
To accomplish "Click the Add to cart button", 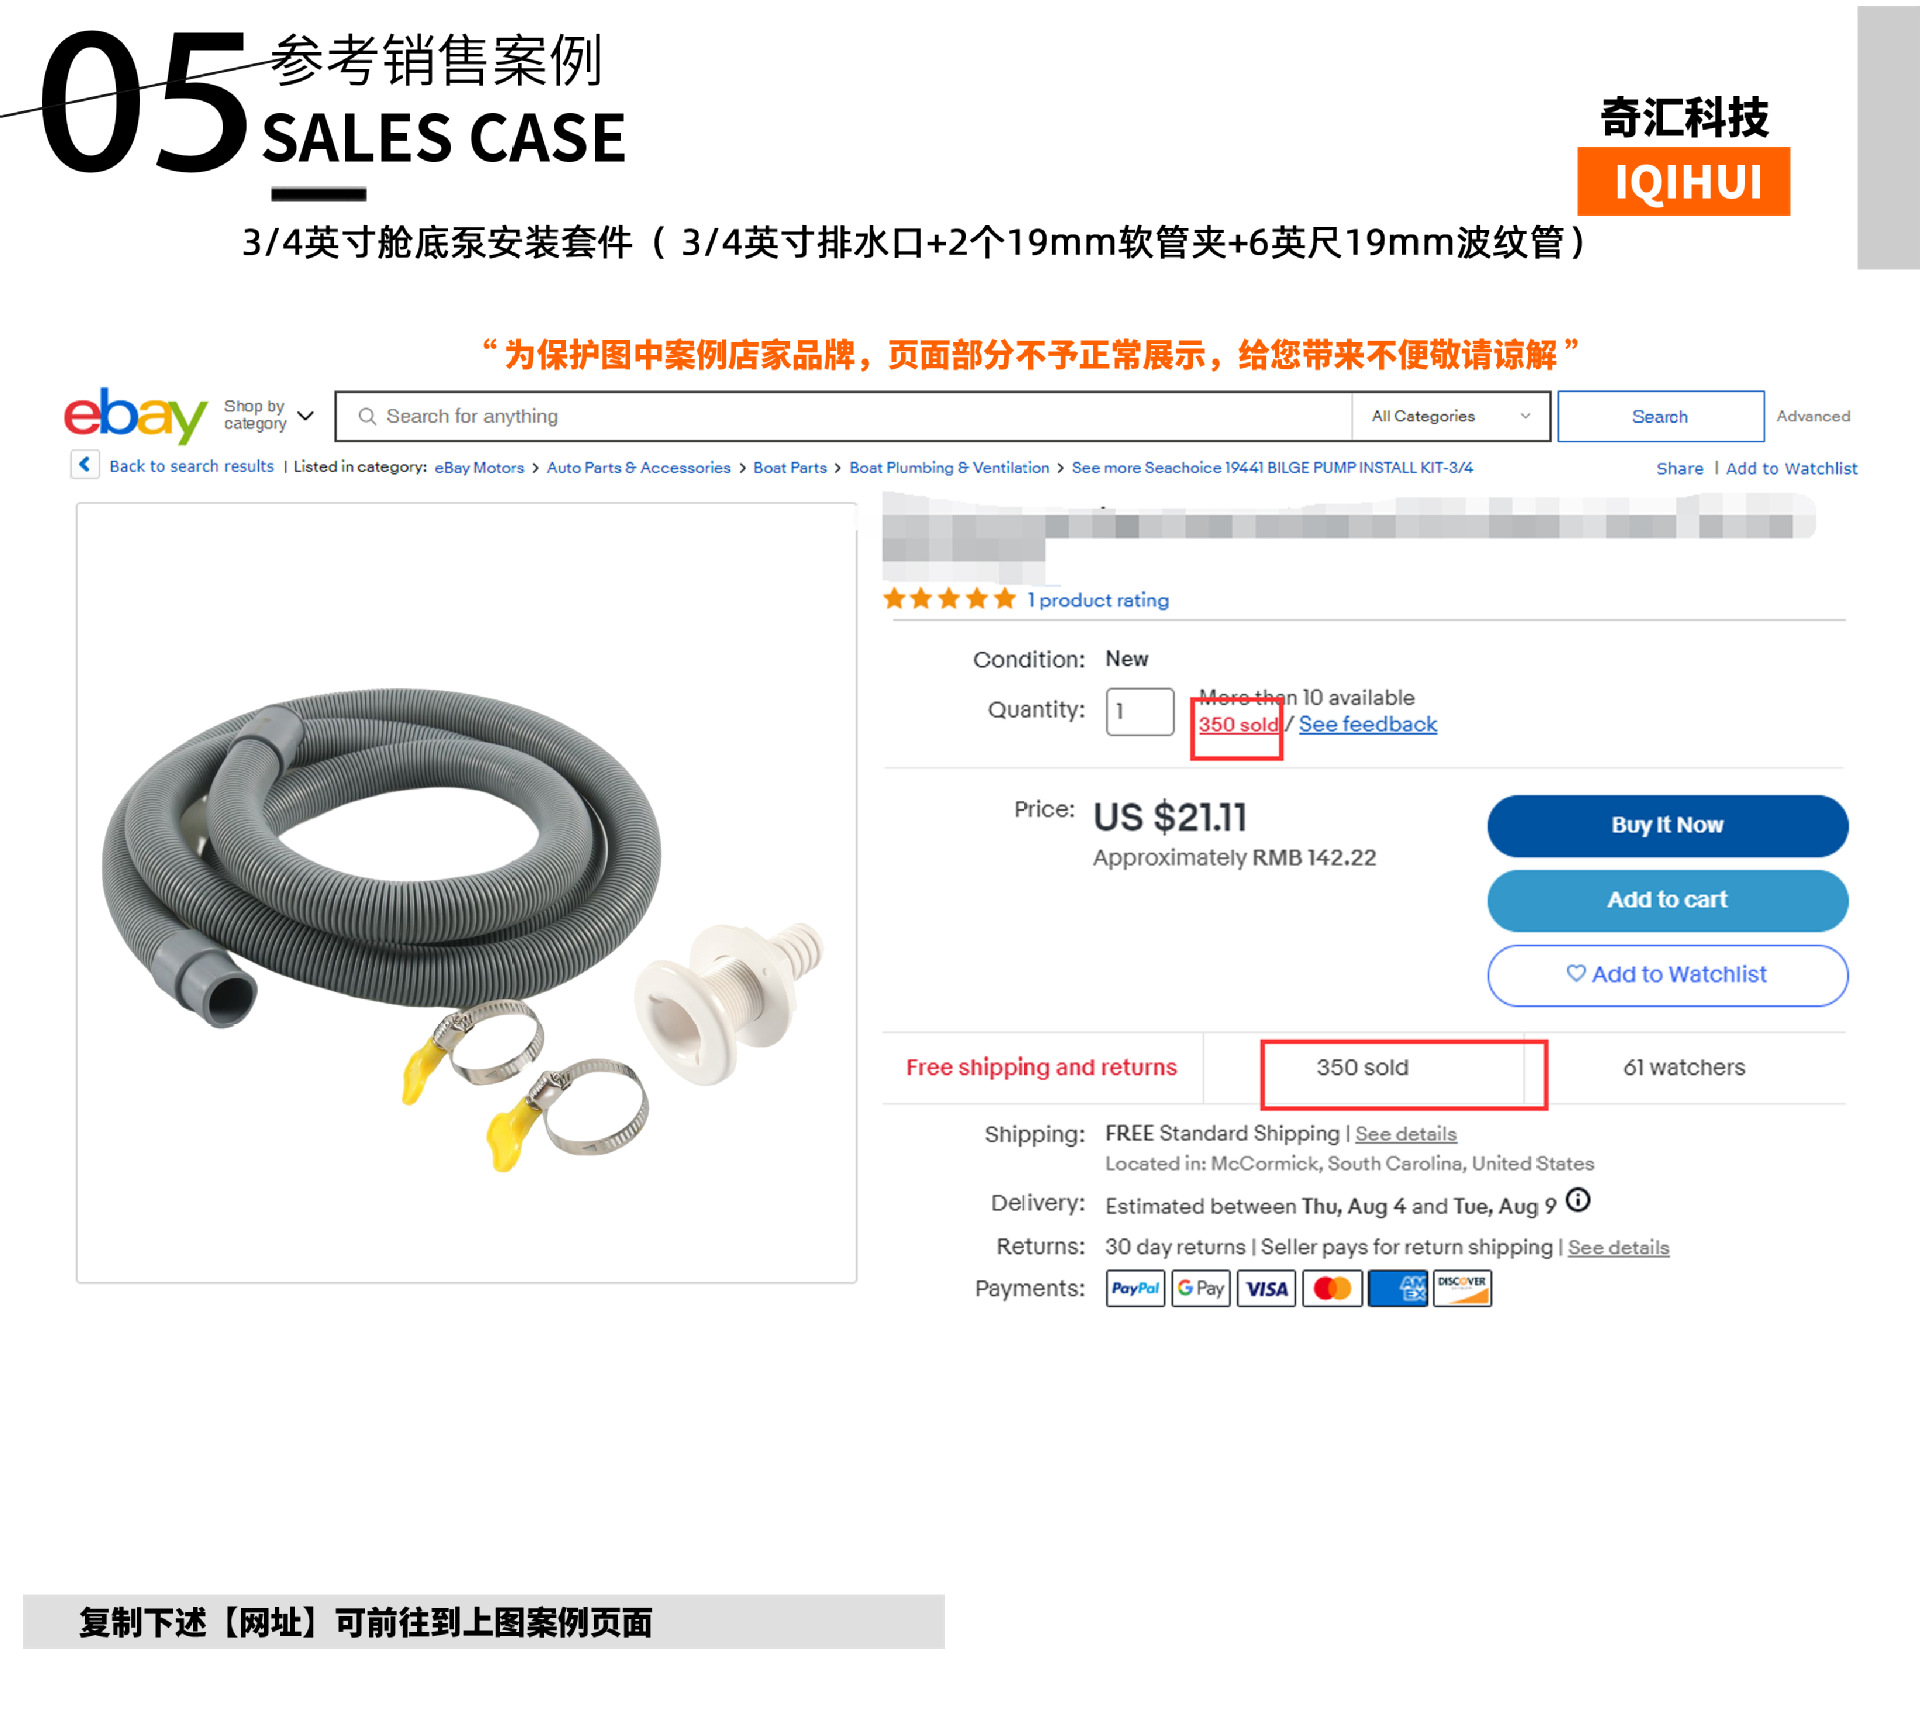I will pyautogui.click(x=1667, y=900).
